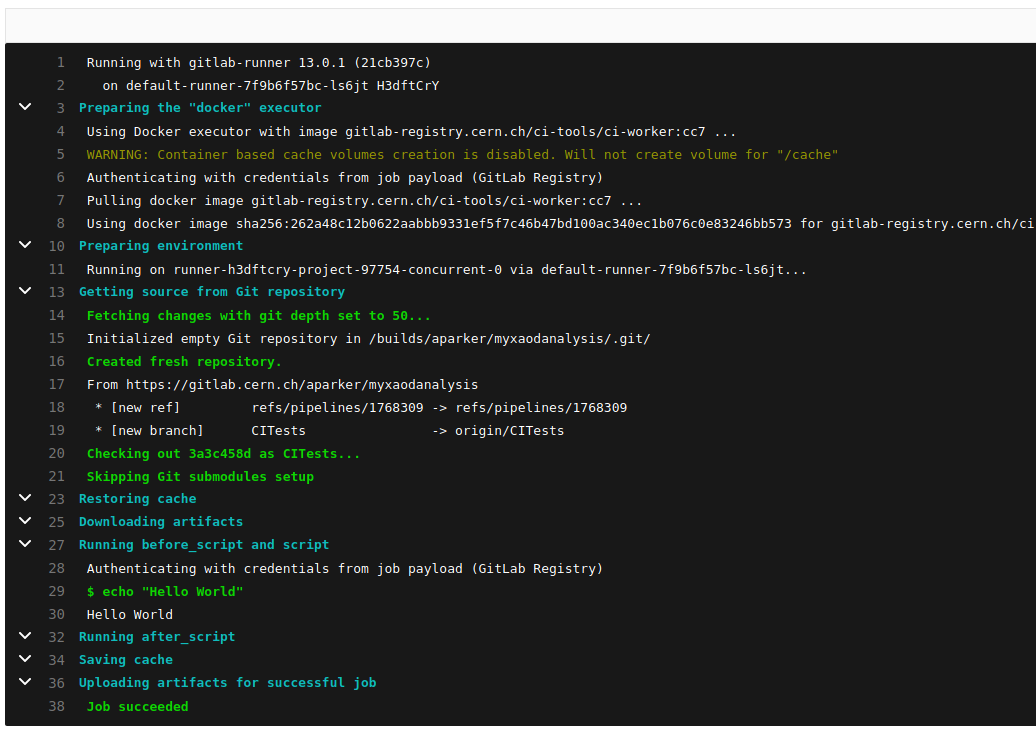Viewport: 1036px width, 747px height.
Task: Toggle the Saving cache section chevron
Action: coord(25,659)
